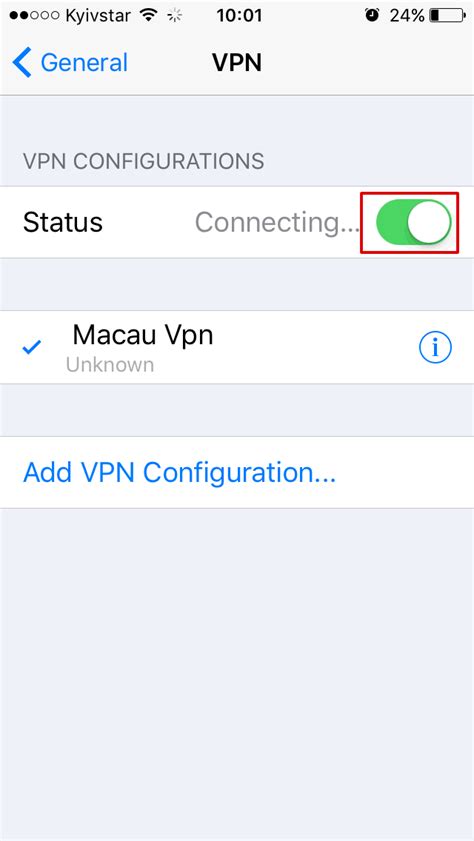
Task: Tap the blue checkmark beside Macau Vpn
Action: click(x=32, y=348)
